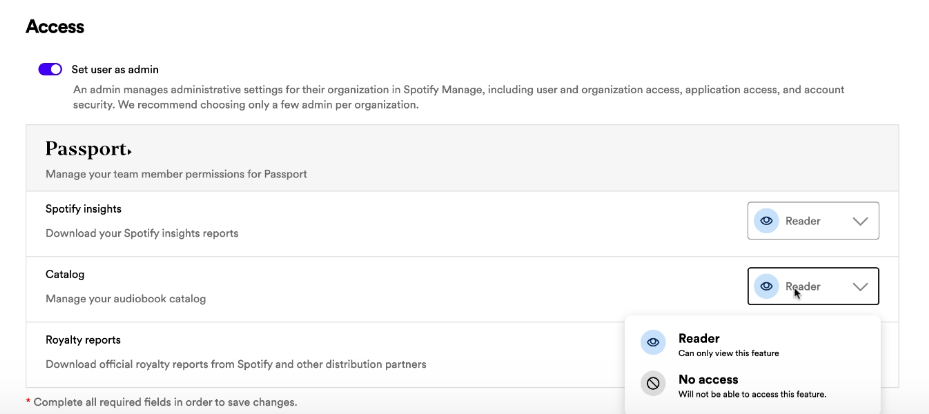Click 'Will not be able to access' description
The height and width of the screenshot is (414, 929).
tap(752, 394)
